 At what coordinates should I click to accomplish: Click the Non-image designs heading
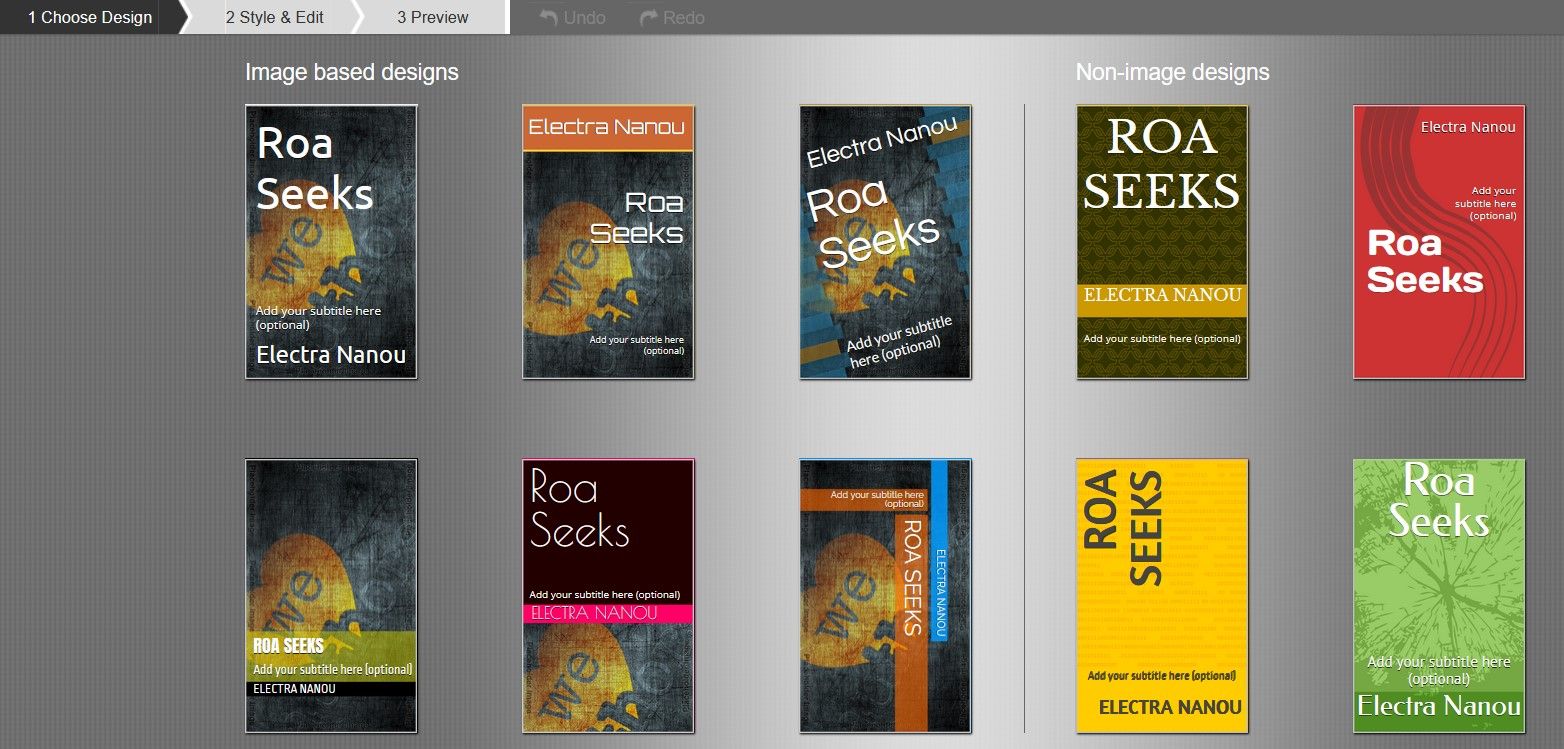[x=1172, y=72]
